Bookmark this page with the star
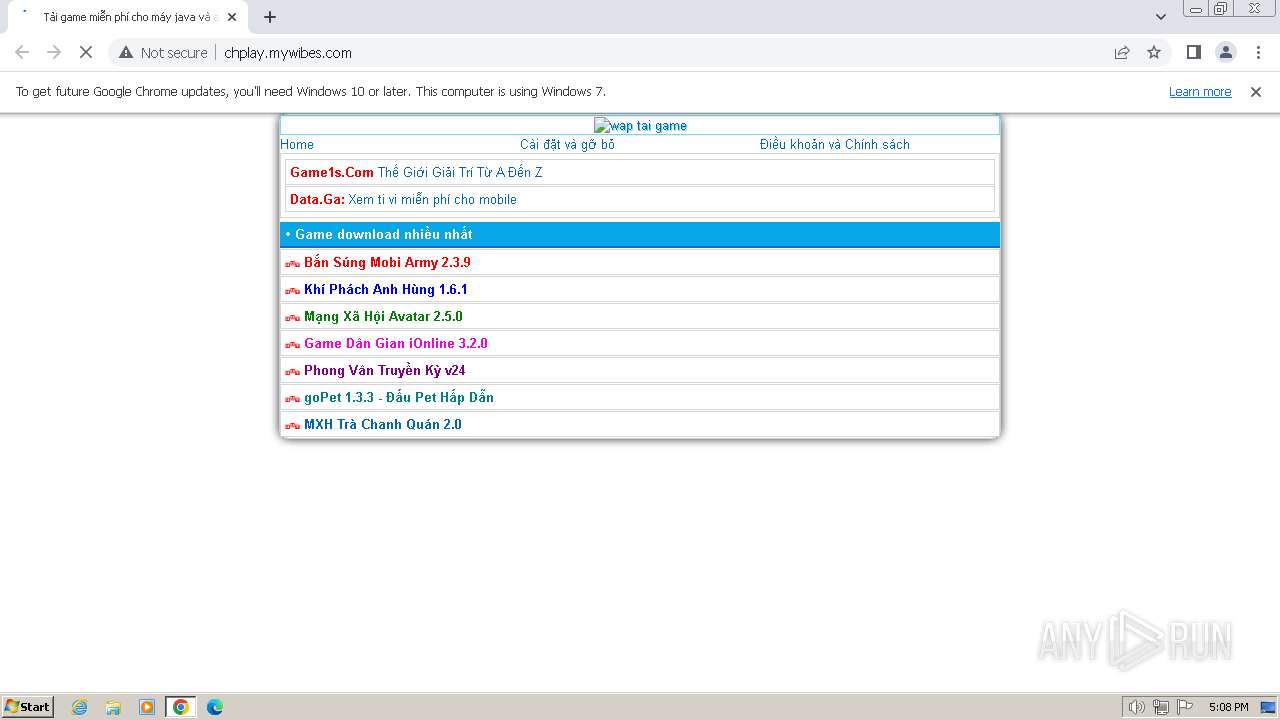Image resolution: width=1280 pixels, height=720 pixels. [1154, 53]
